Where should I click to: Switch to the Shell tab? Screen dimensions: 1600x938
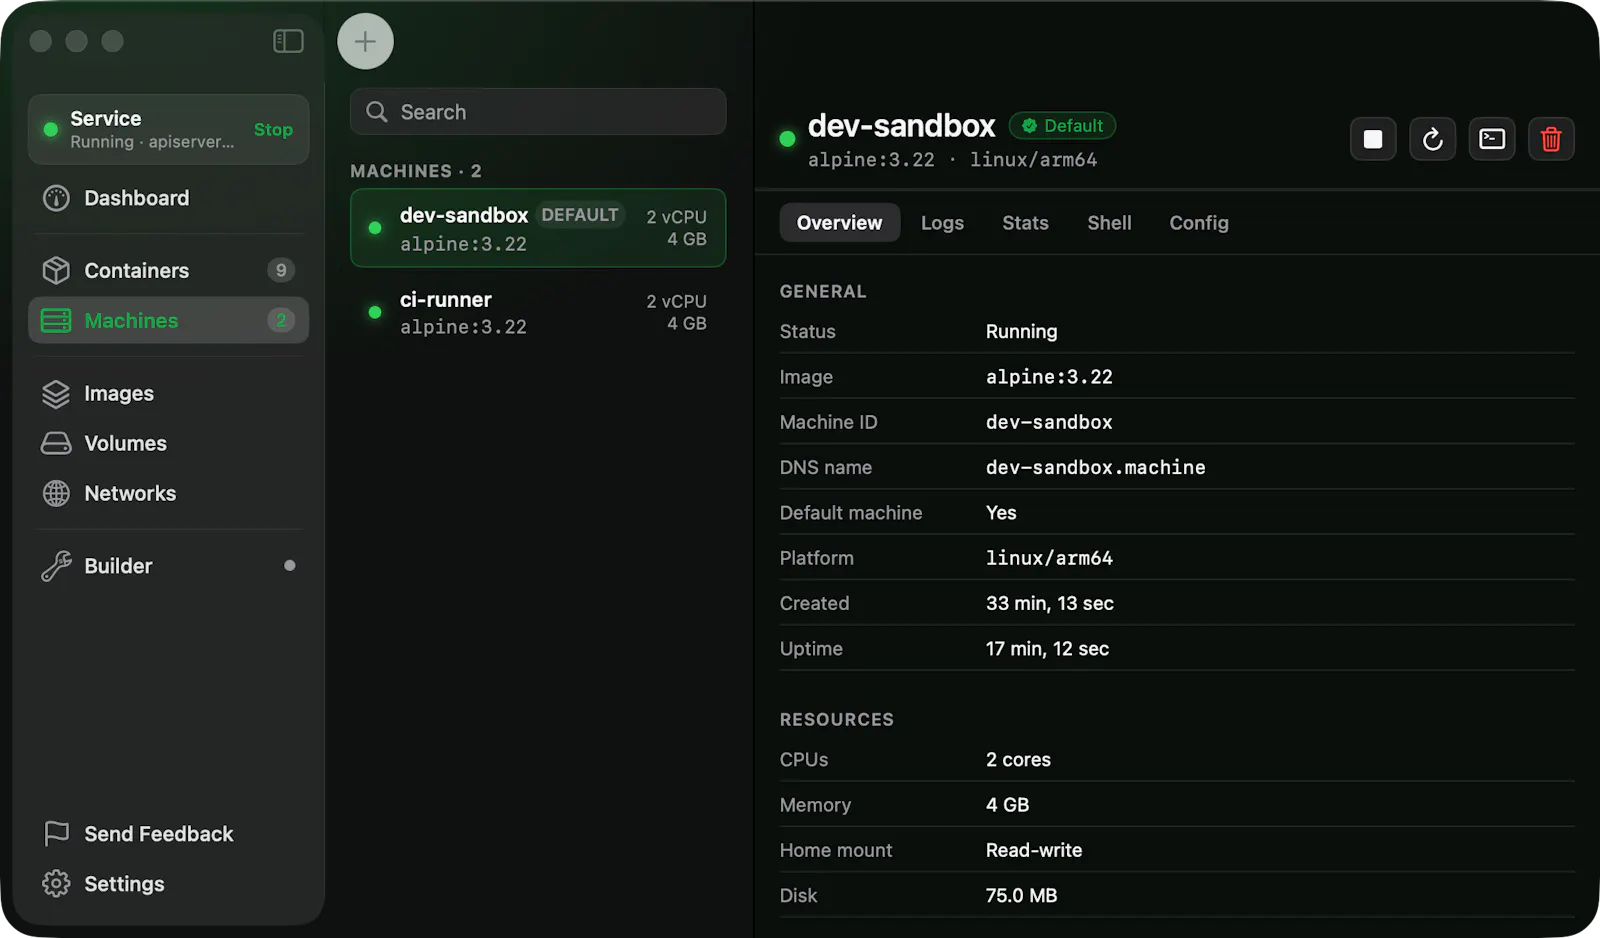1109,223
